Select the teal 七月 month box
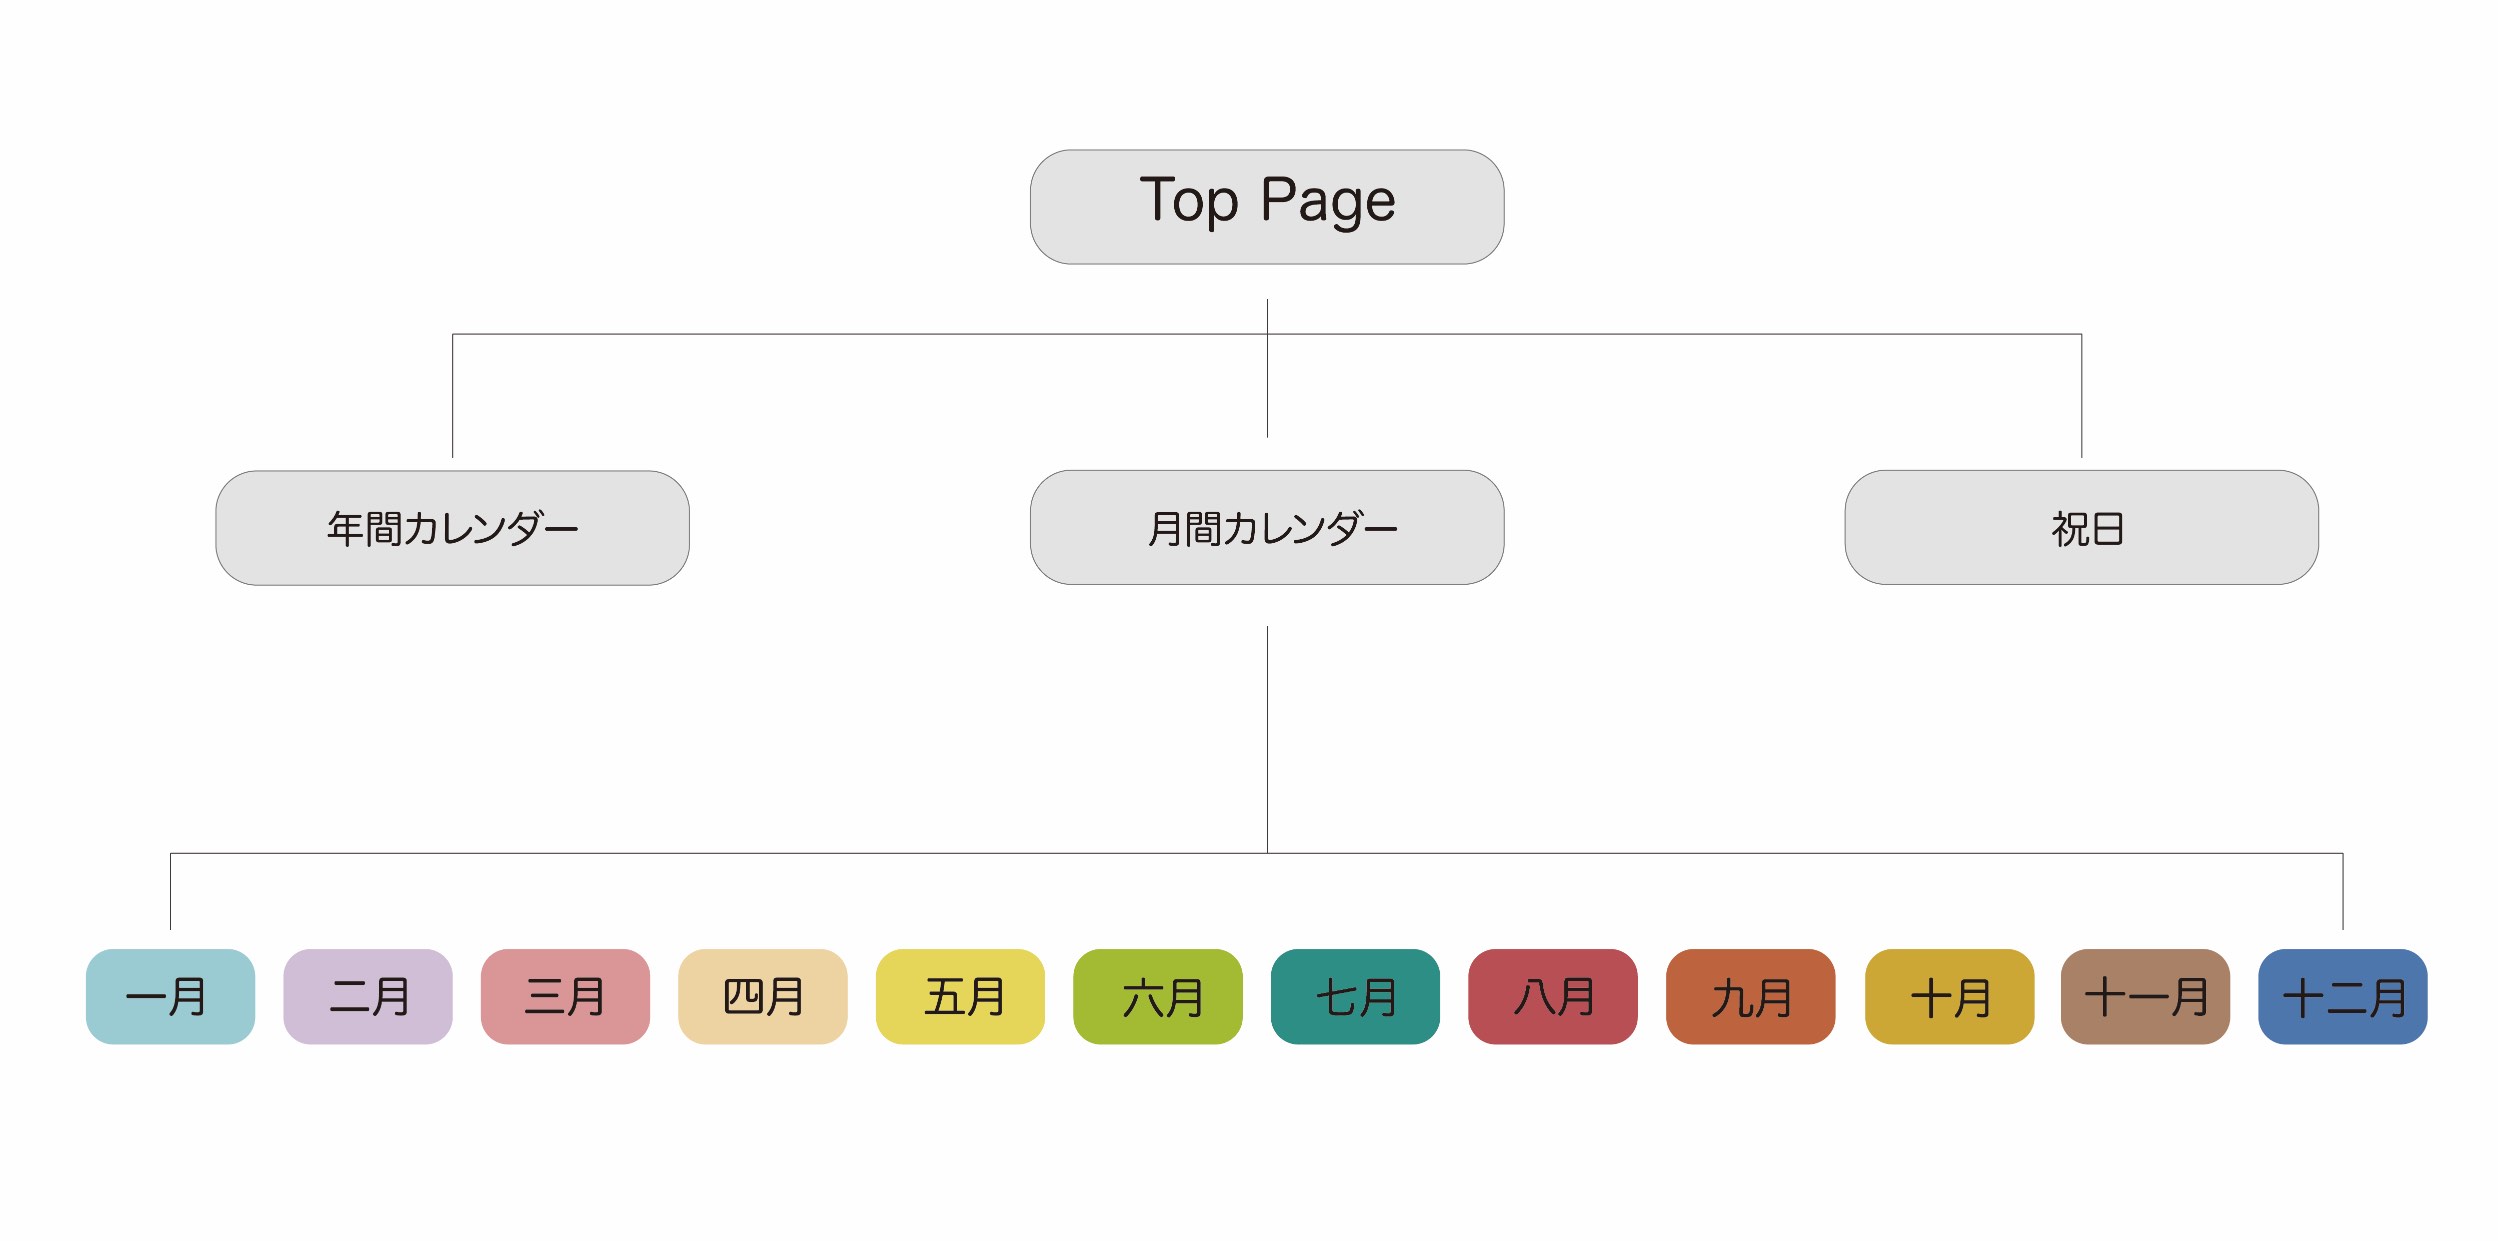 1355,997
